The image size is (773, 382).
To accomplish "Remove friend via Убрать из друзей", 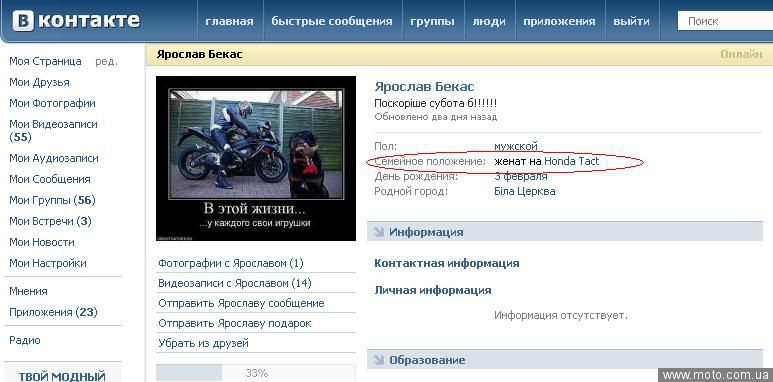I will point(203,343).
